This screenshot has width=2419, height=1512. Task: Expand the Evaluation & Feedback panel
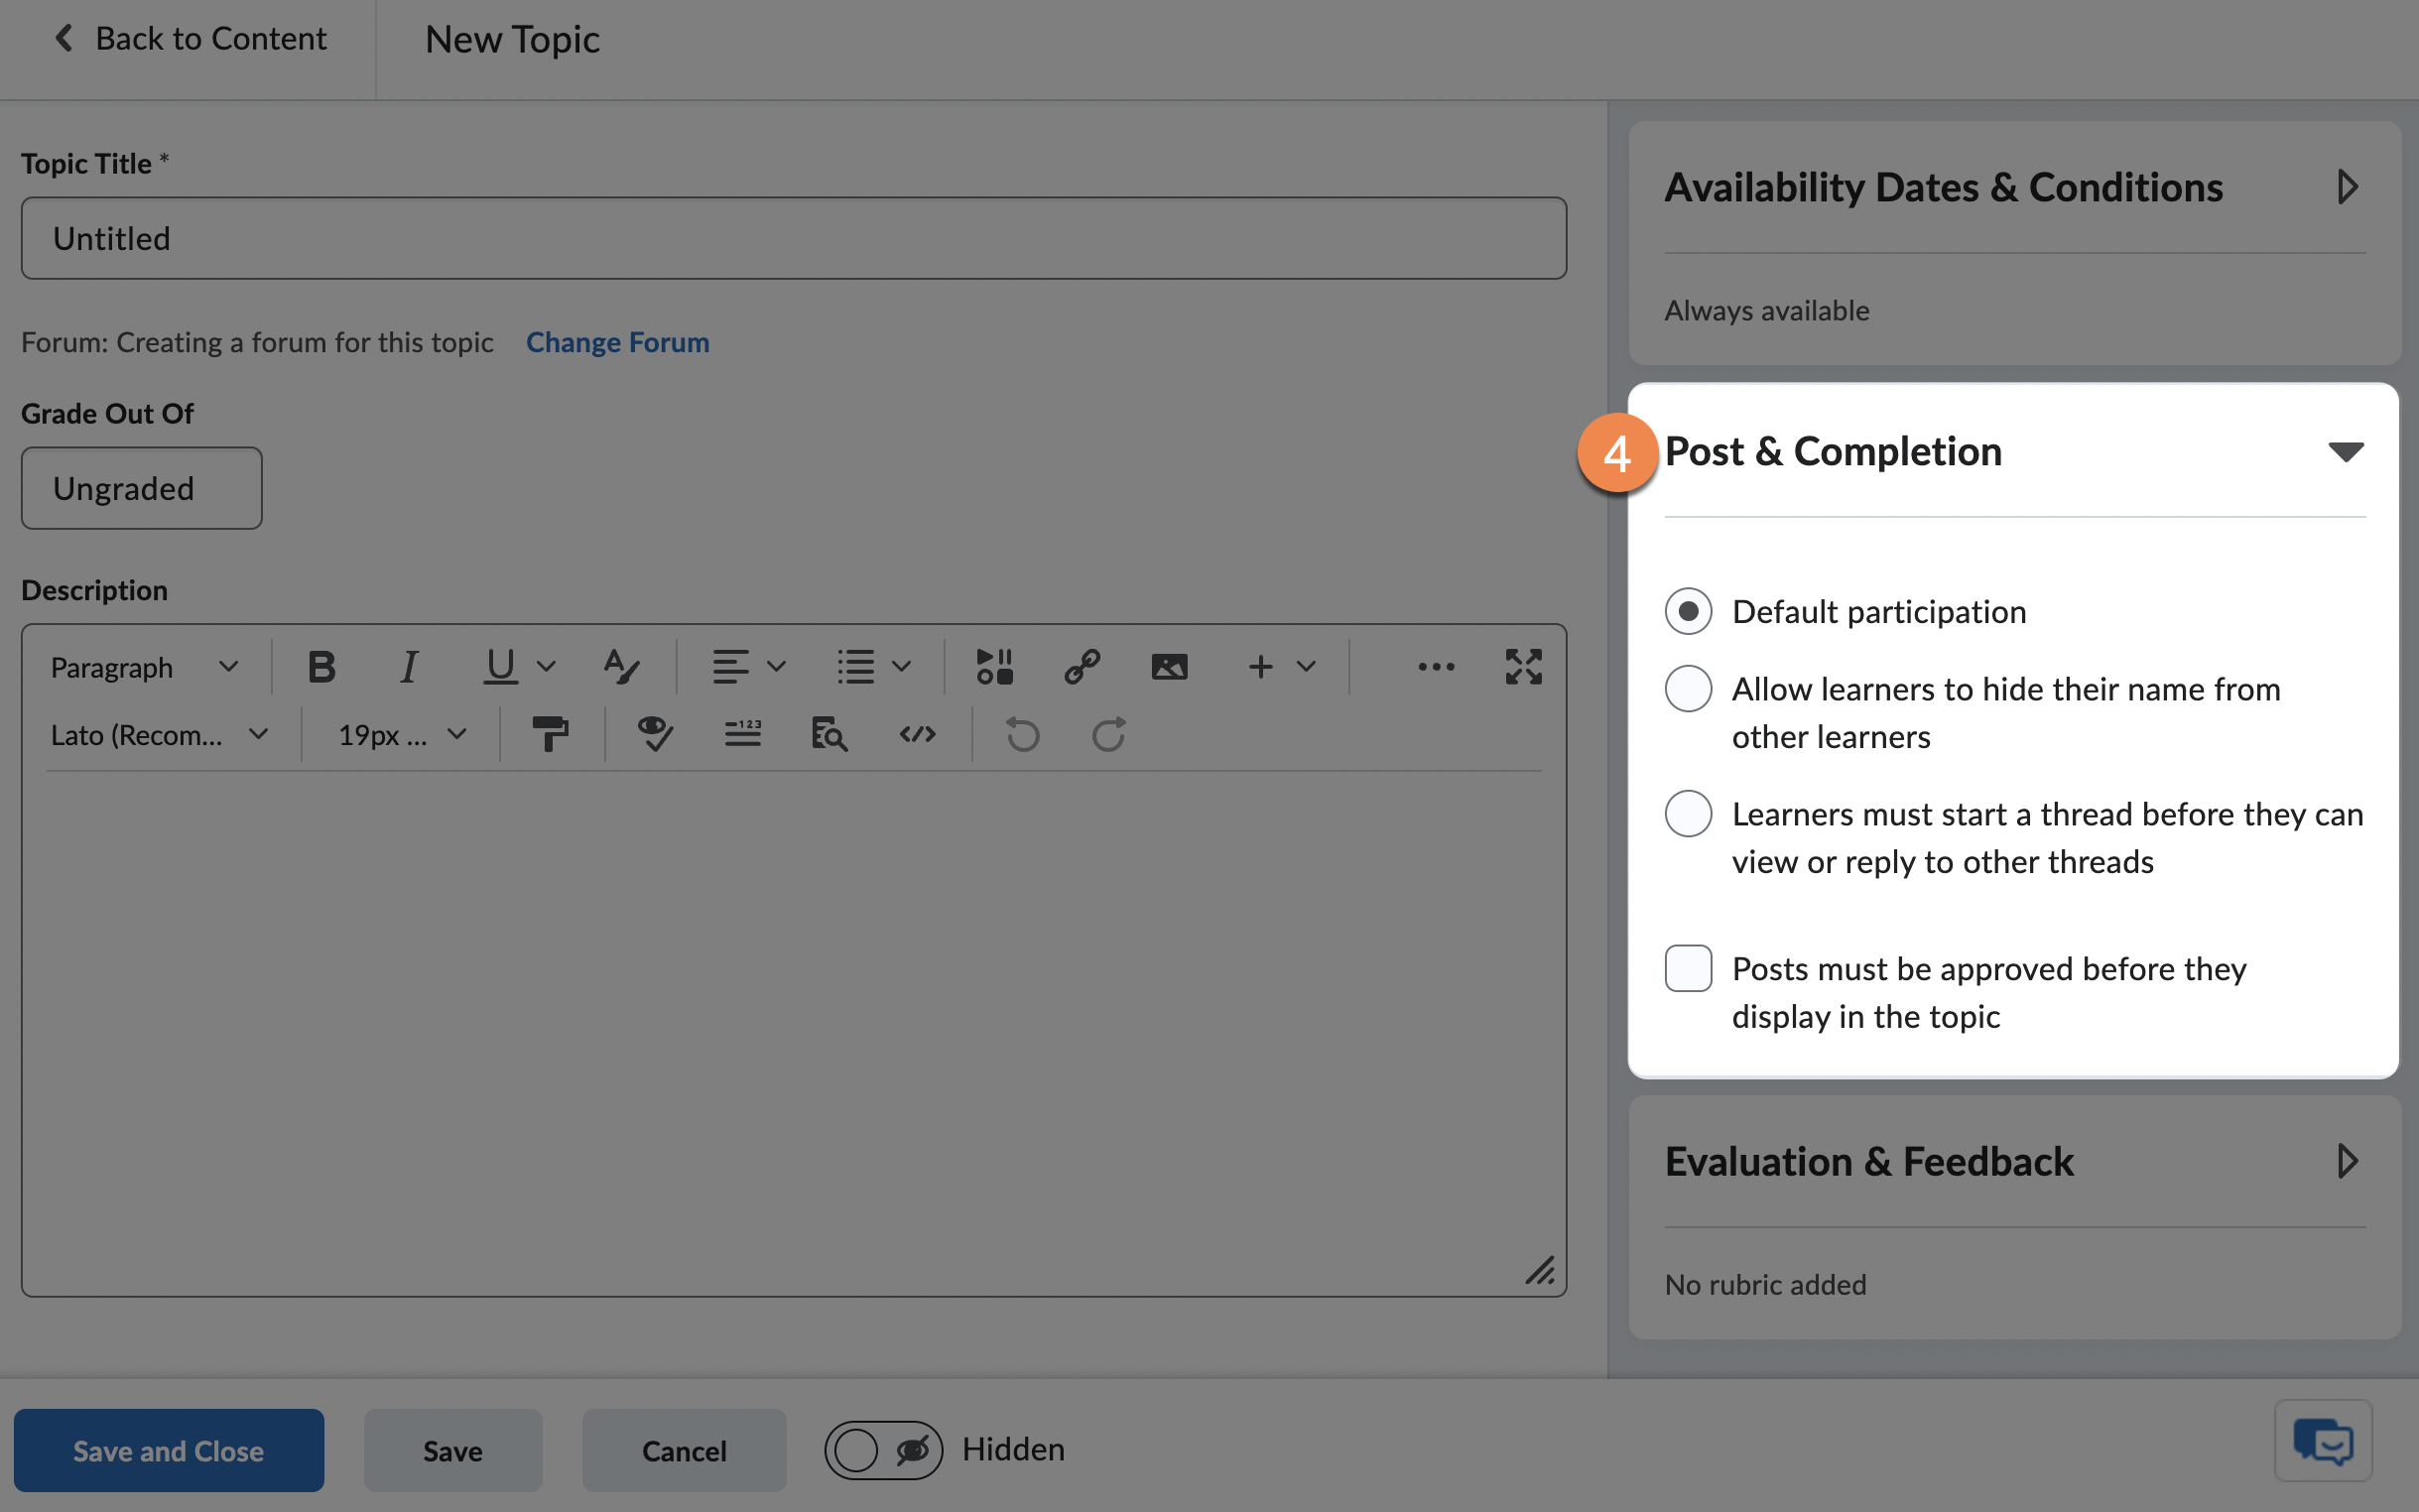[2348, 1160]
